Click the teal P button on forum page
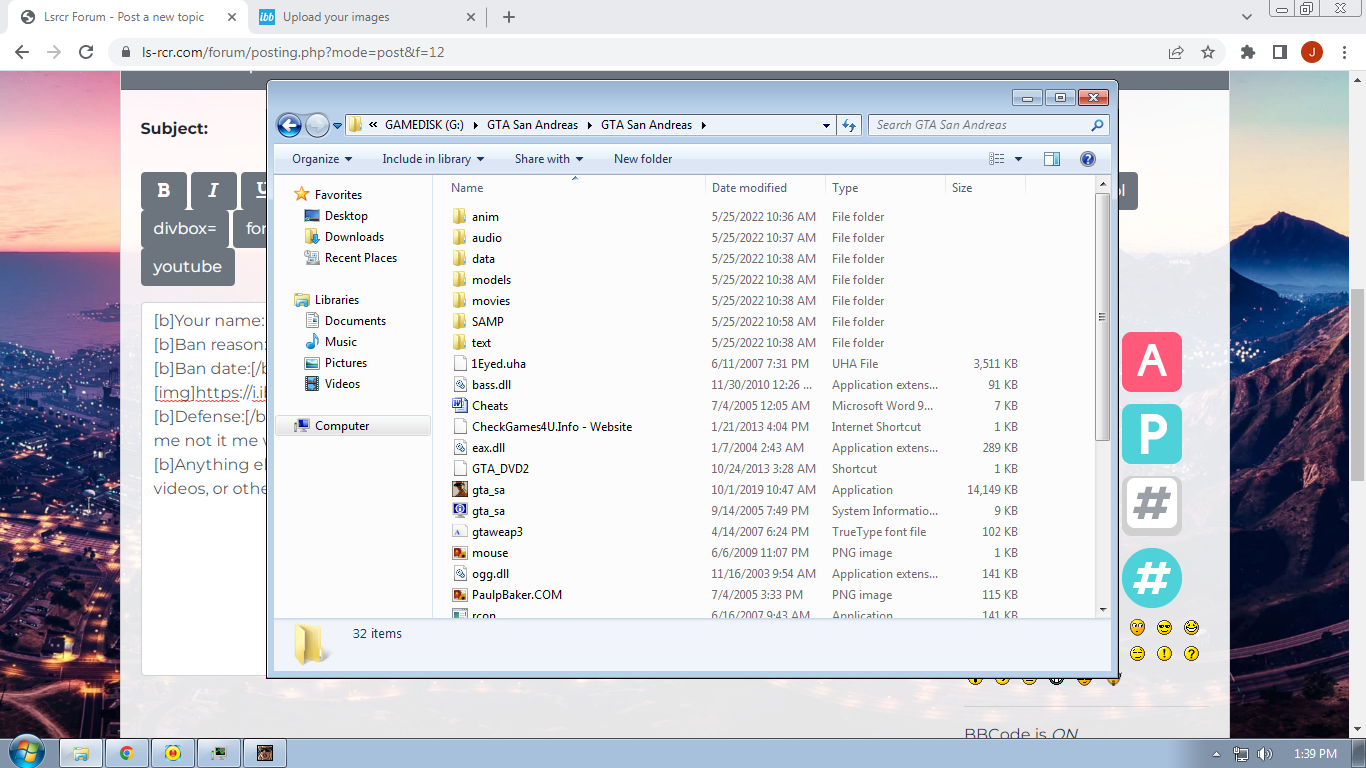Image resolution: width=1366 pixels, height=768 pixels. (1152, 434)
